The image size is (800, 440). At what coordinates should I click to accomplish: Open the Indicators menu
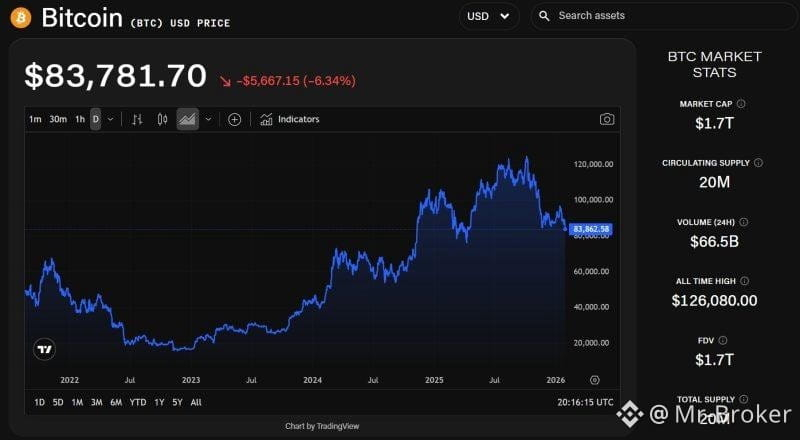[x=290, y=119]
